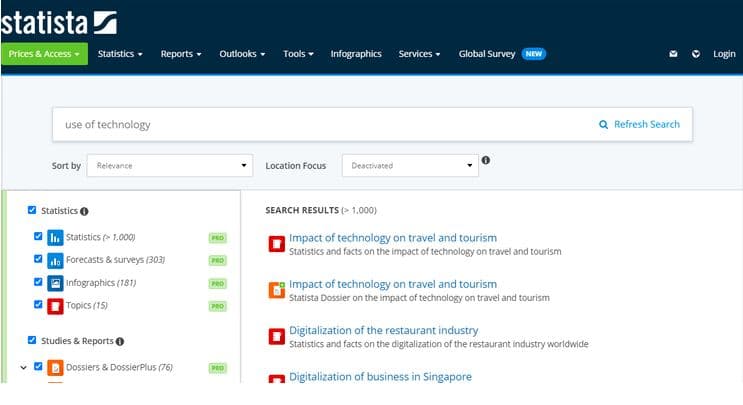743x405 pixels.
Task: Click the info icon next to Statistics heading
Action: point(84,211)
